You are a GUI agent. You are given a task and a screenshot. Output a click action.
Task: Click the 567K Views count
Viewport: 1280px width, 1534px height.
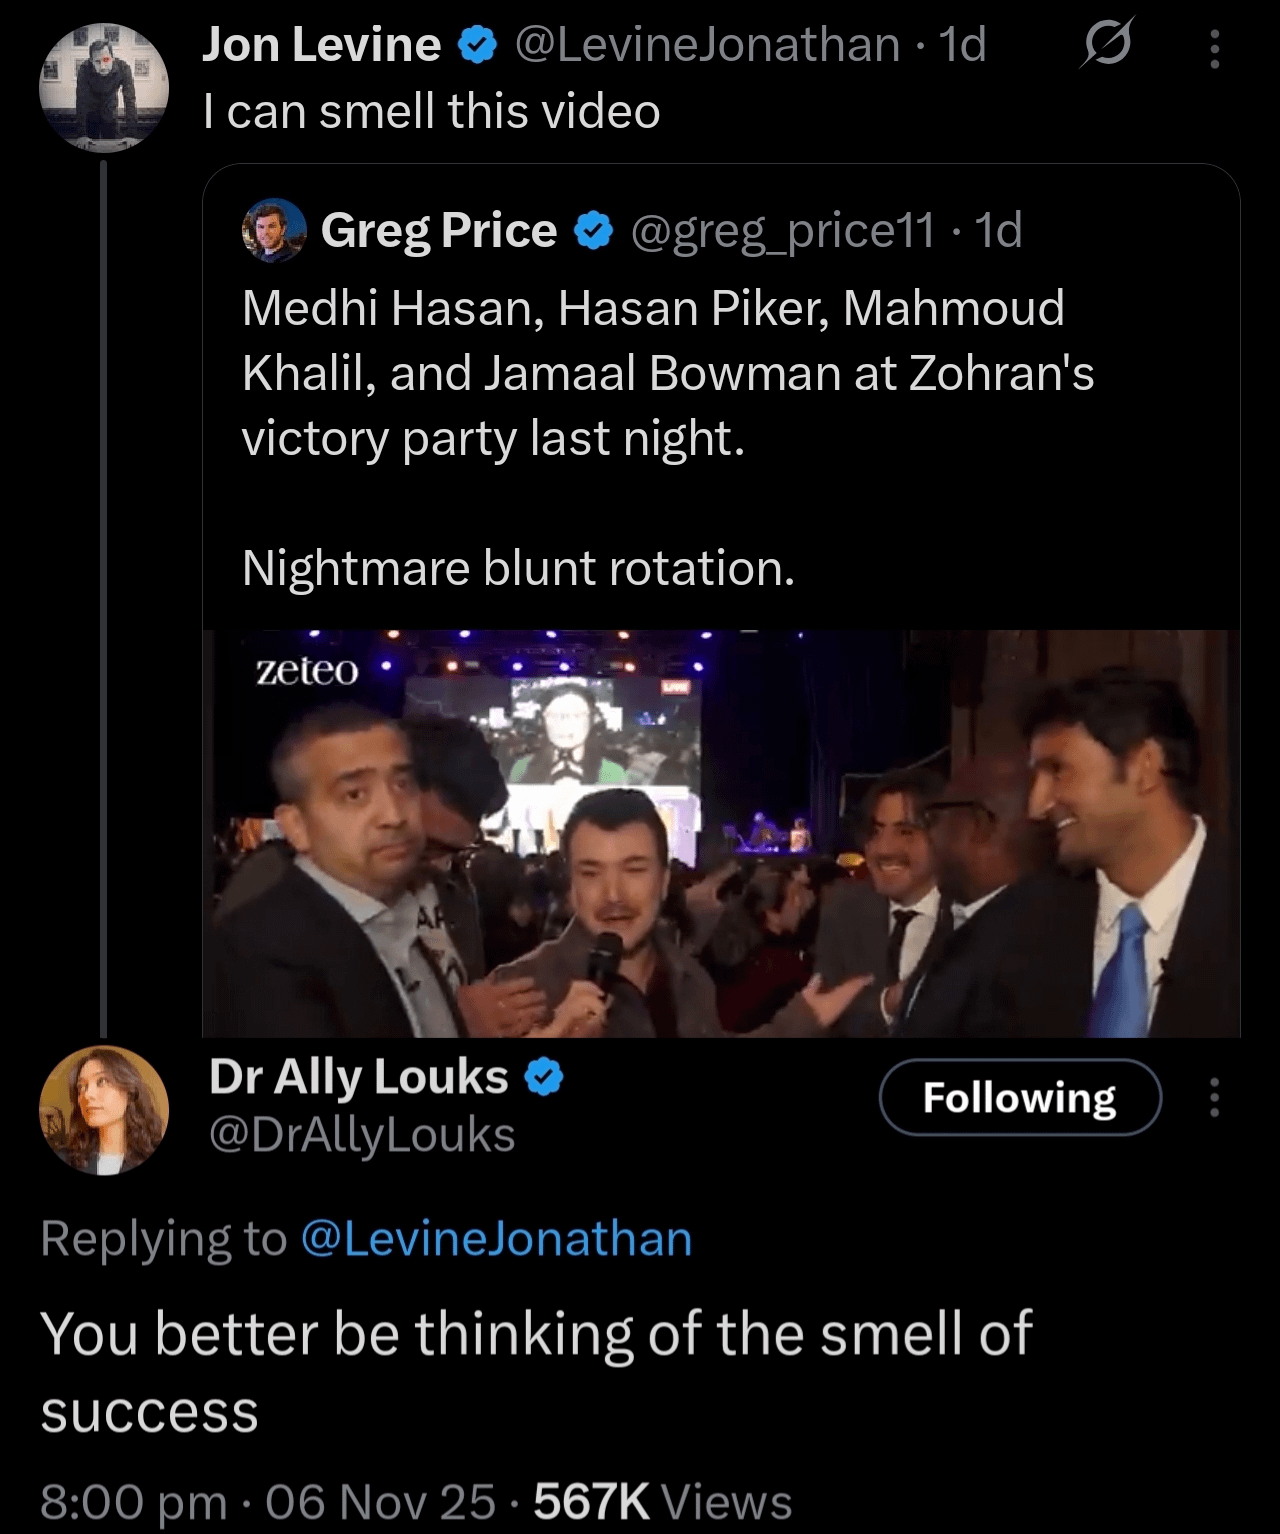pyautogui.click(x=662, y=1501)
